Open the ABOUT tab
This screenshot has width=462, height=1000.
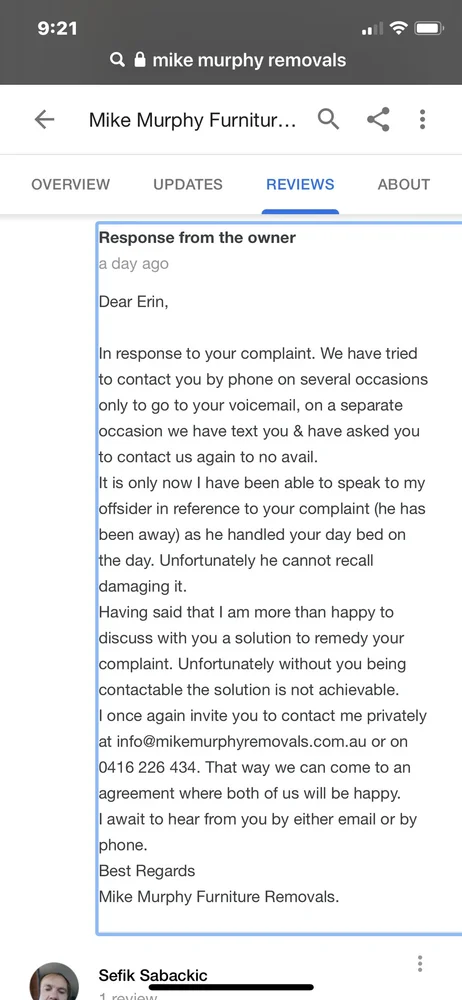pos(403,184)
